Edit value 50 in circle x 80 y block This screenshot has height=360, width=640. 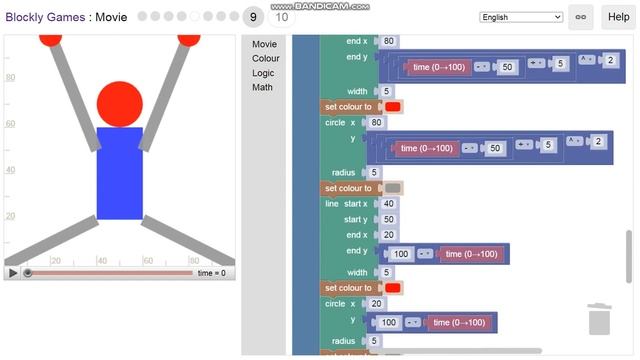(495, 148)
